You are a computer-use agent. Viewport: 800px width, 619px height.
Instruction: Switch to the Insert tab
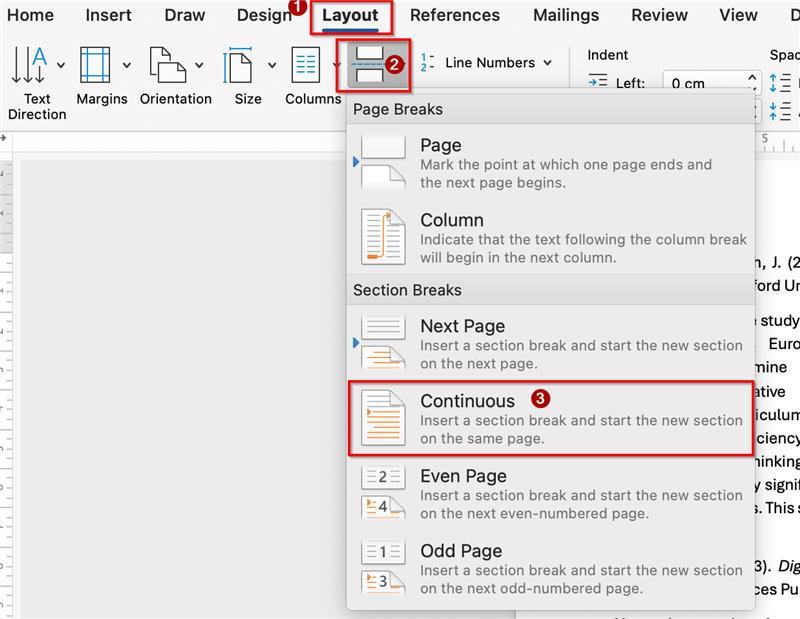108,15
